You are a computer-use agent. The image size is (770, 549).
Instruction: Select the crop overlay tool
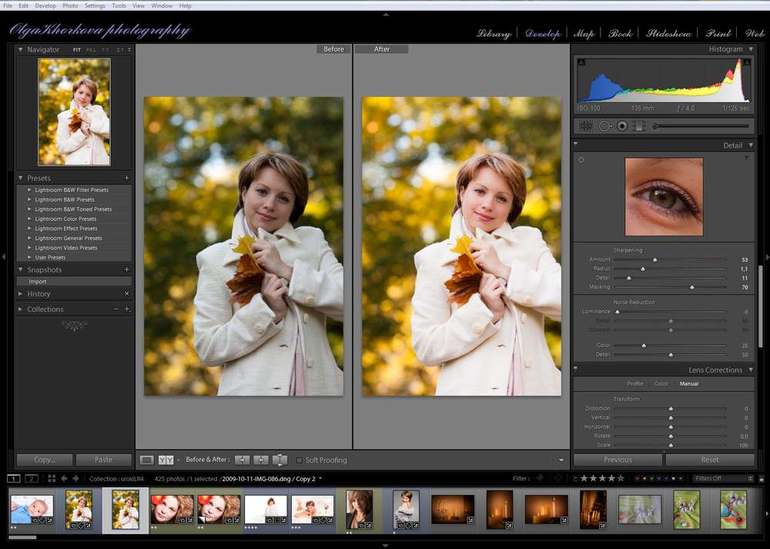click(x=586, y=126)
